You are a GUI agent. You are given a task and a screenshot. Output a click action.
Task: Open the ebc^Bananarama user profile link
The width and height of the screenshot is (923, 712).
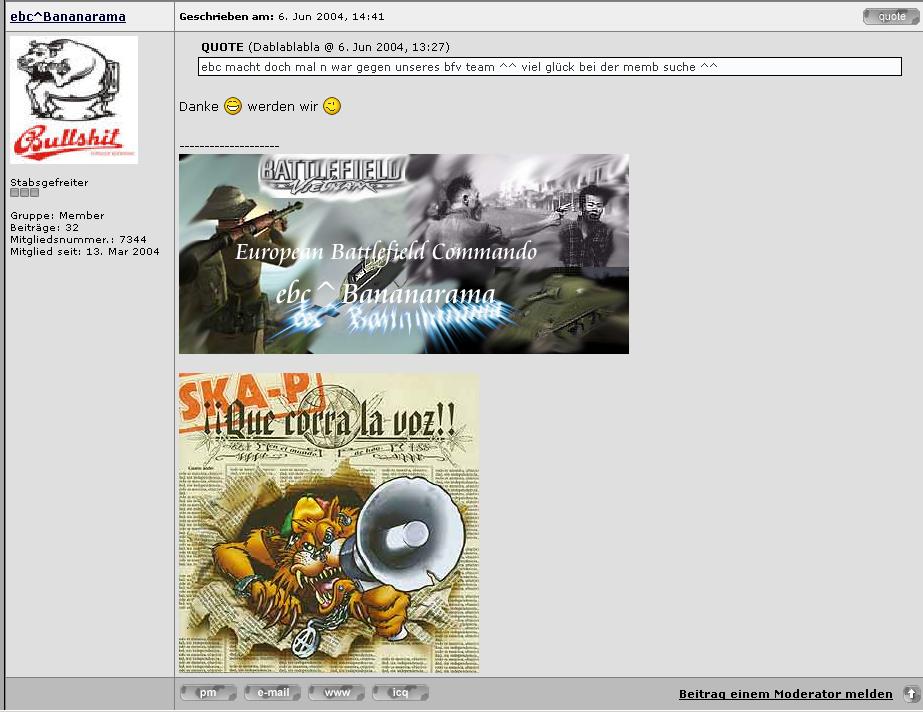tap(68, 16)
